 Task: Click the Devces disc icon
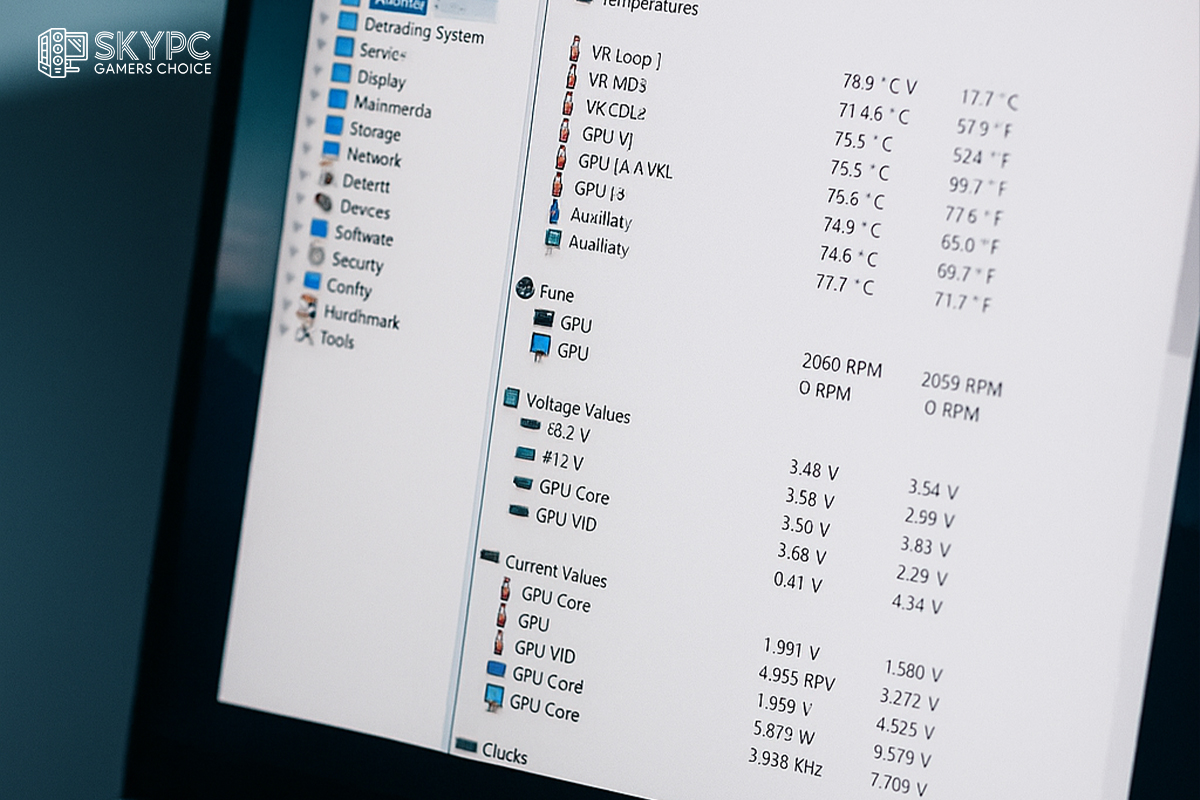pos(323,203)
